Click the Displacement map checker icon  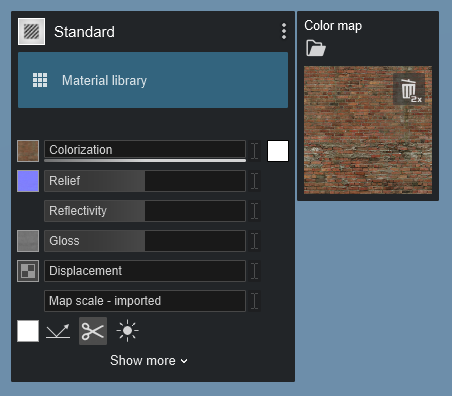point(28,271)
